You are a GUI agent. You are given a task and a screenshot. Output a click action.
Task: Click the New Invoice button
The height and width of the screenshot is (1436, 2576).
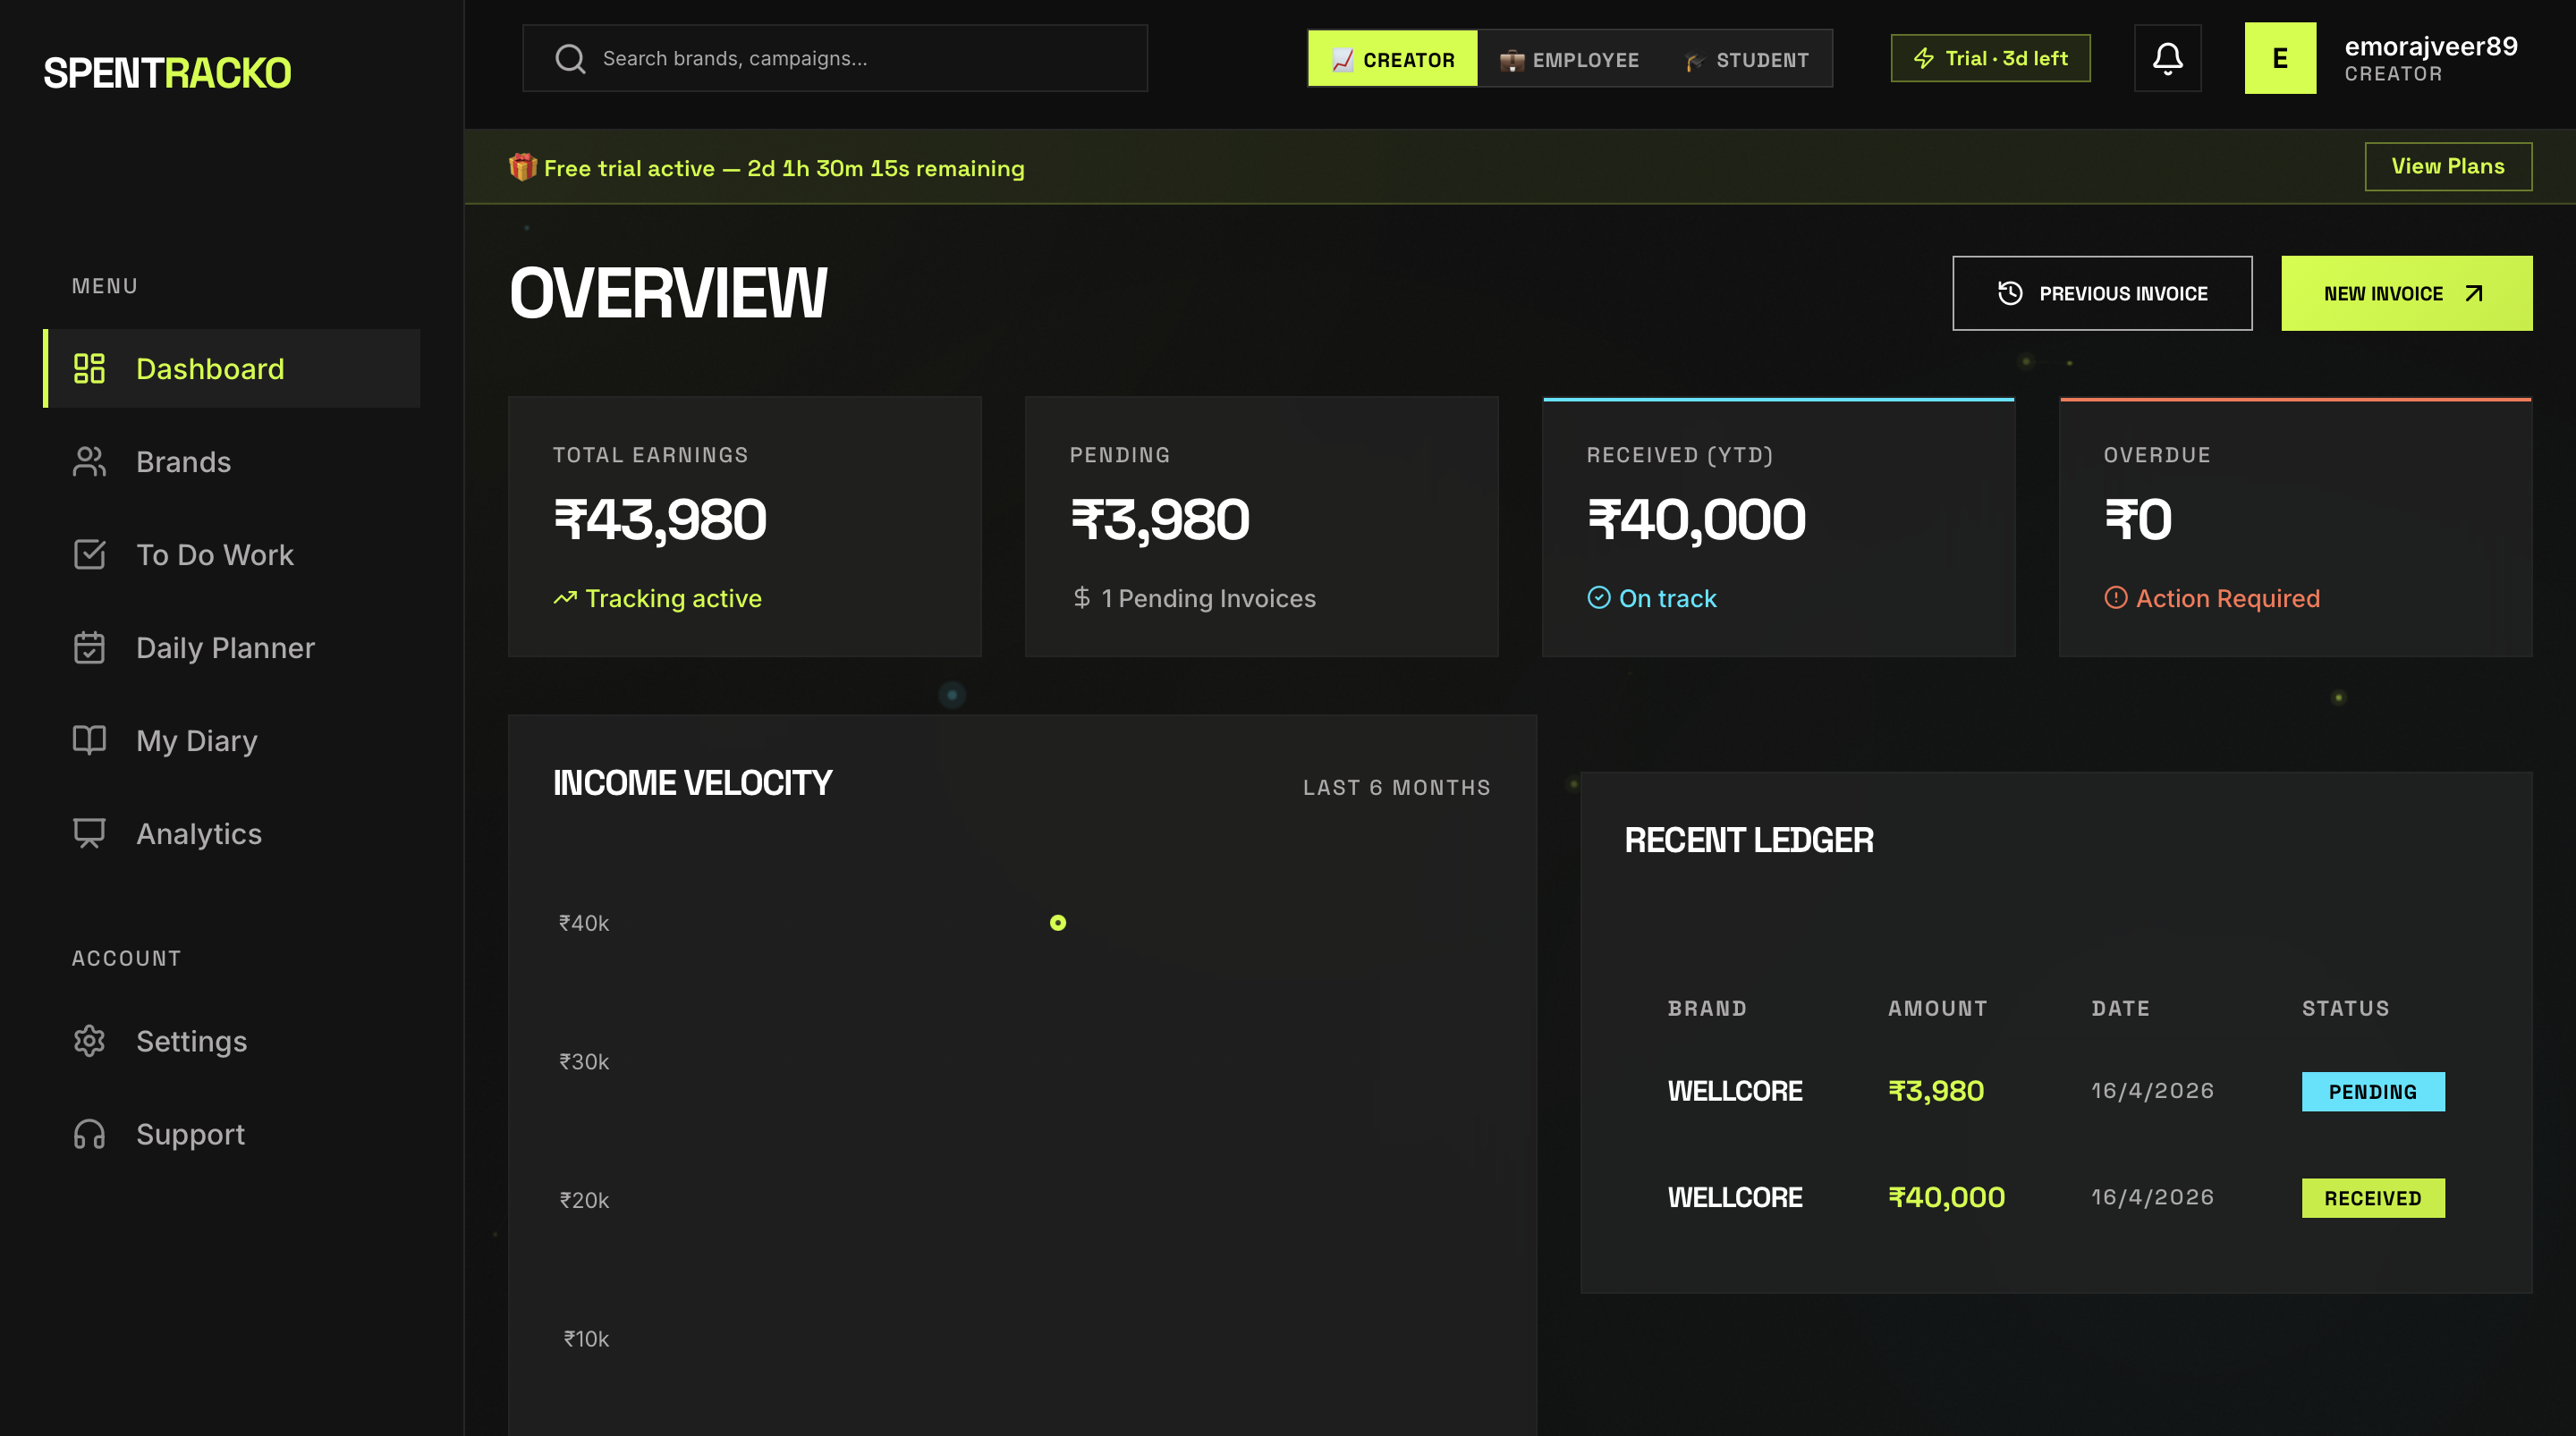coord(2406,293)
